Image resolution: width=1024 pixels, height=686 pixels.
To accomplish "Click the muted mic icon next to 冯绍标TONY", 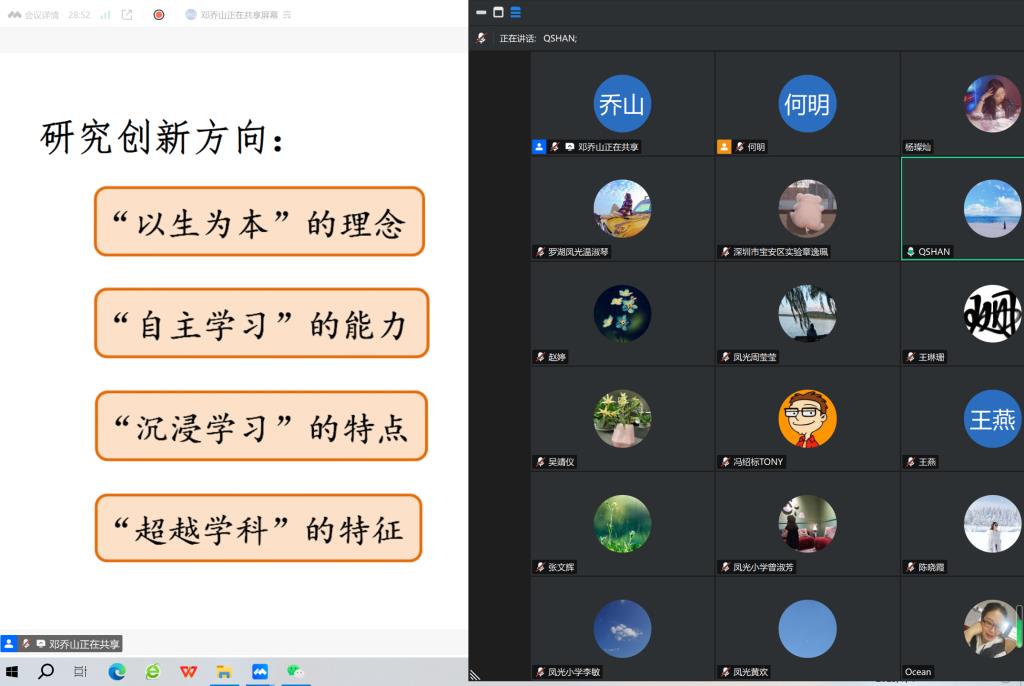I will (x=725, y=462).
